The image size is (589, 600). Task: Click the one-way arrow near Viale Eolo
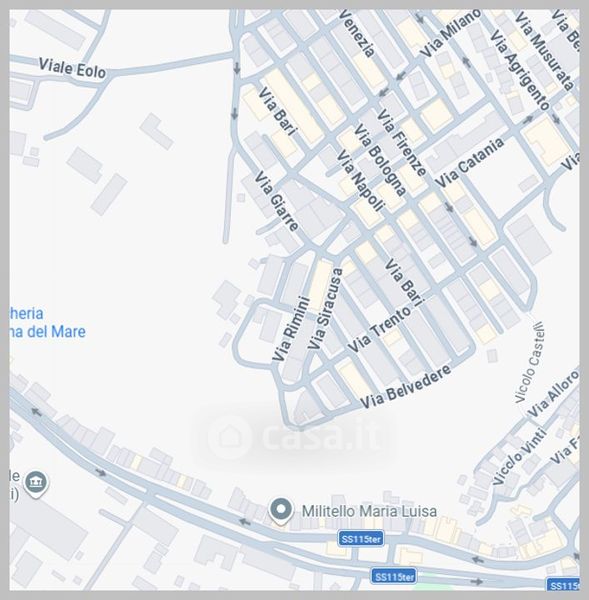tap(236, 68)
